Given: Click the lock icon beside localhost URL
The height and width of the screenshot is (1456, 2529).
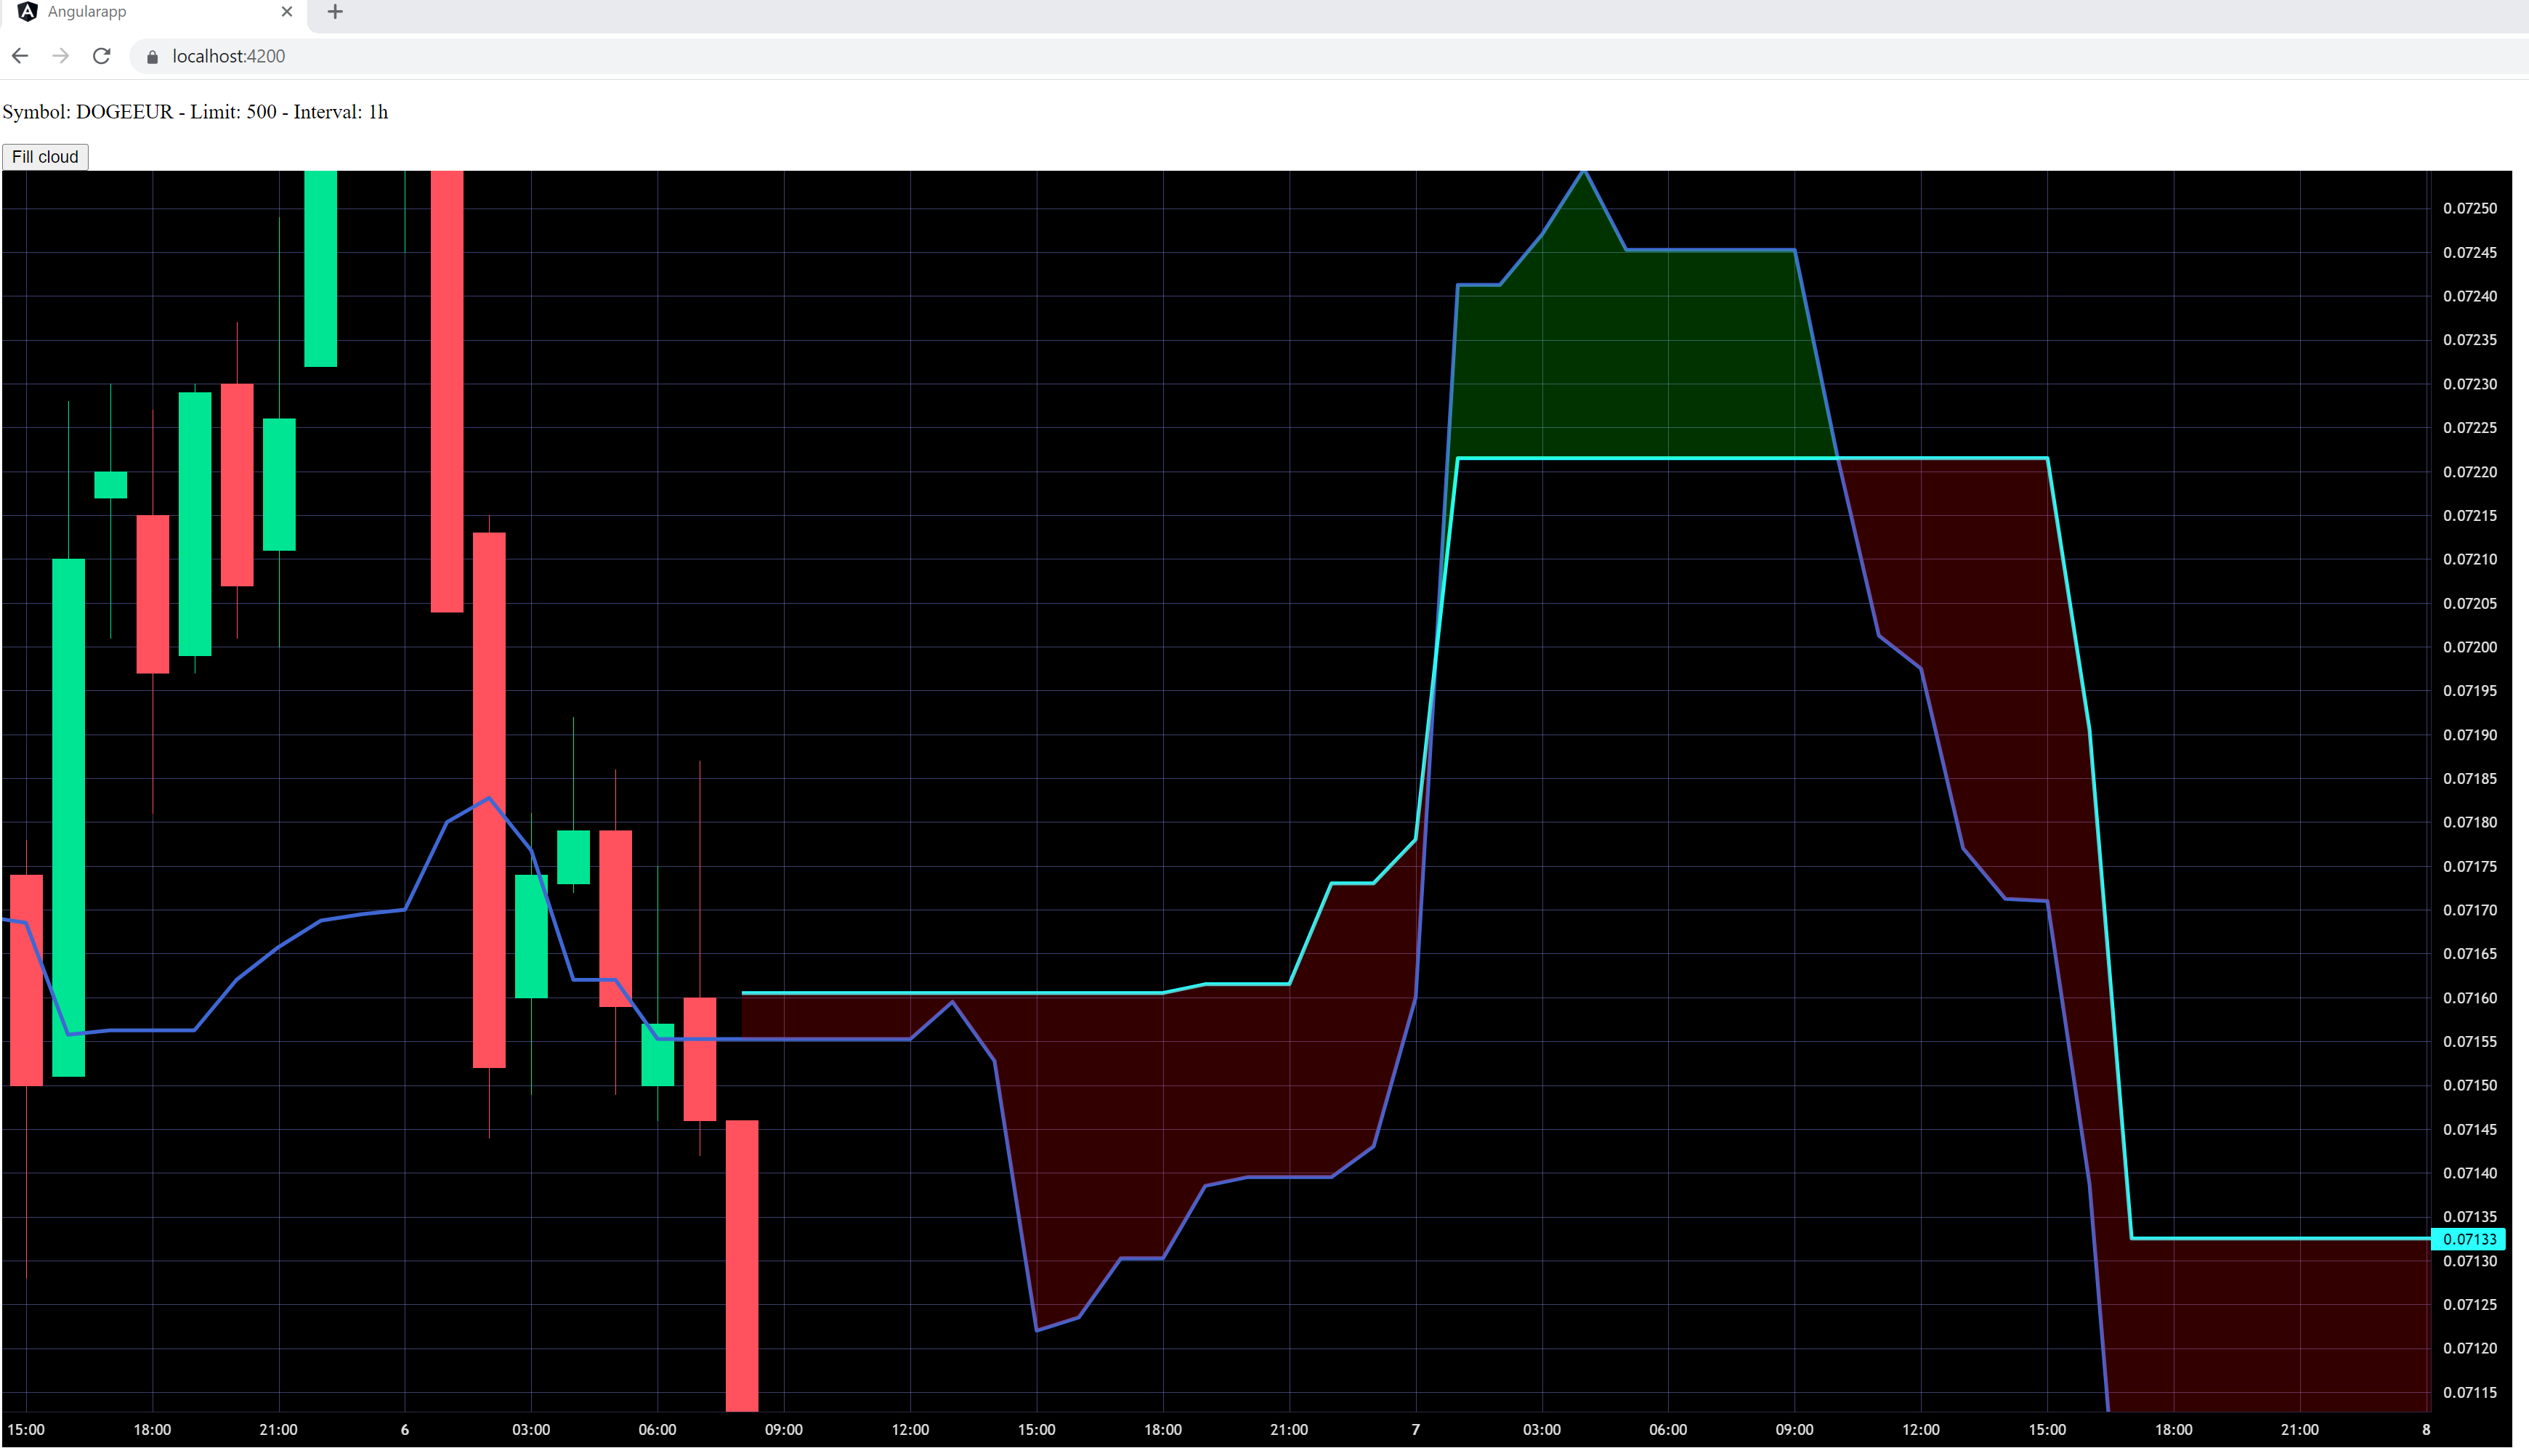Looking at the screenshot, I should pyautogui.click(x=152, y=57).
